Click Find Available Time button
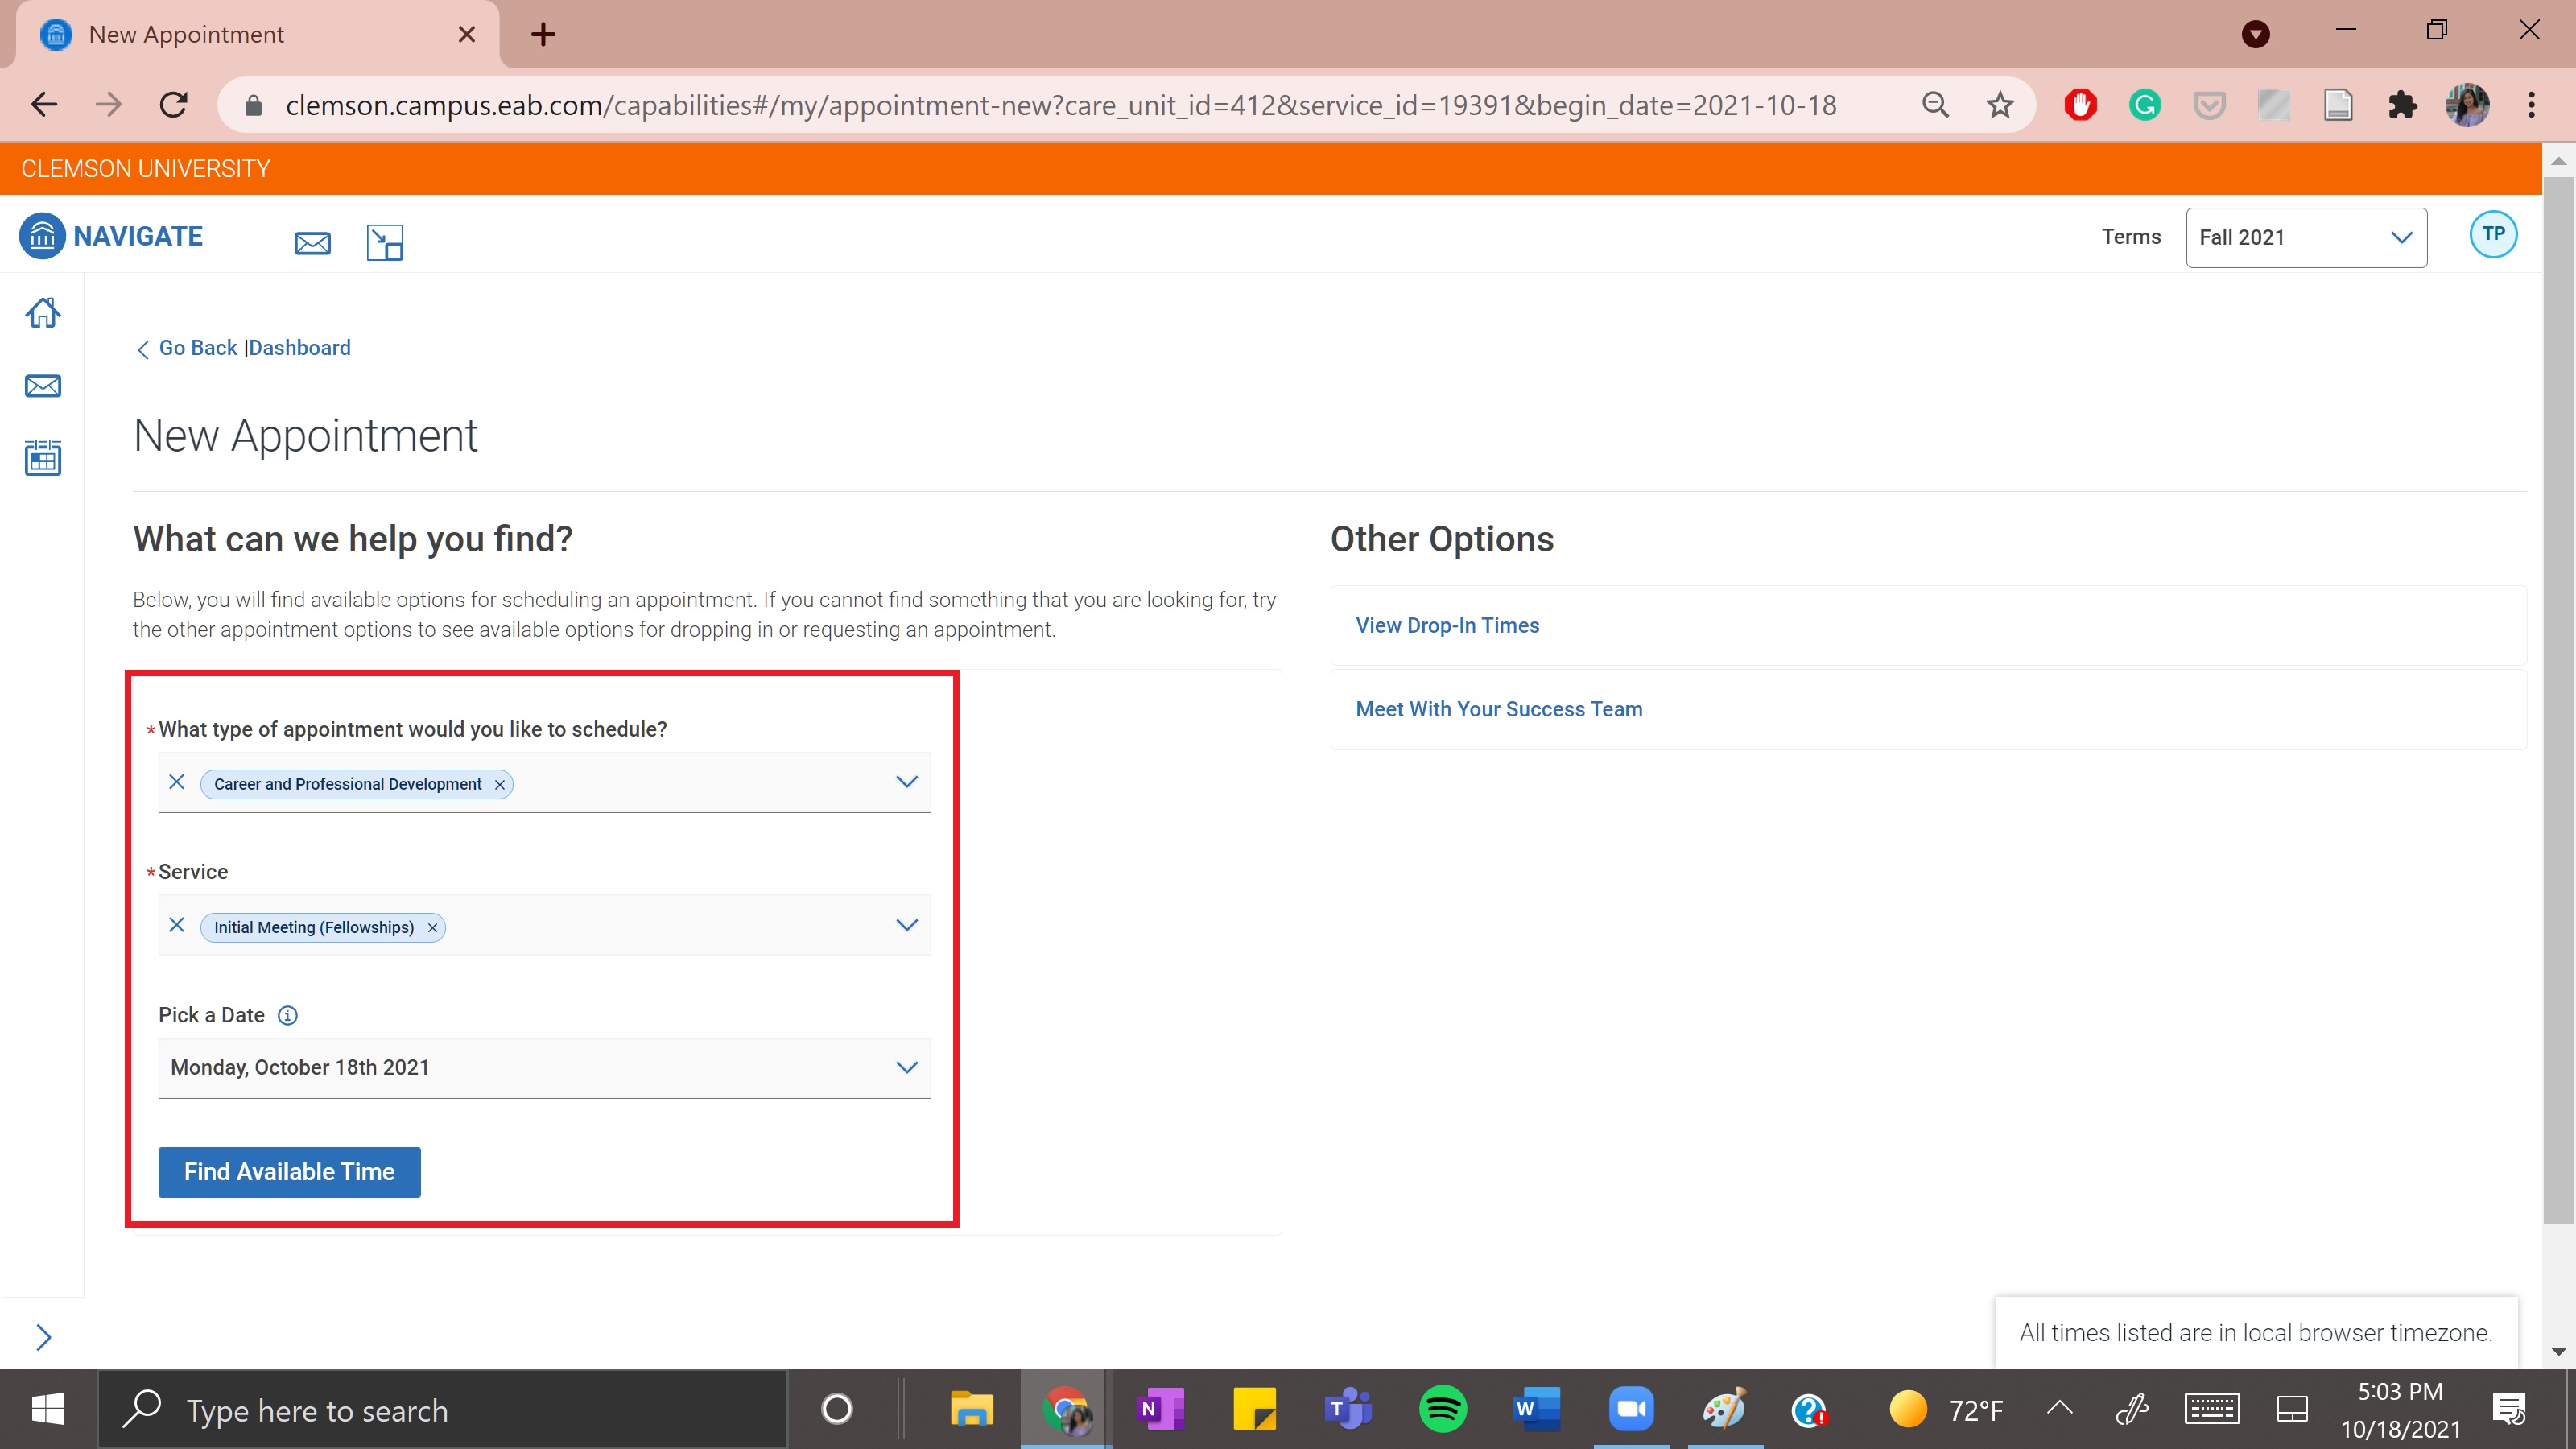Image resolution: width=2576 pixels, height=1449 pixels. pos(288,1171)
